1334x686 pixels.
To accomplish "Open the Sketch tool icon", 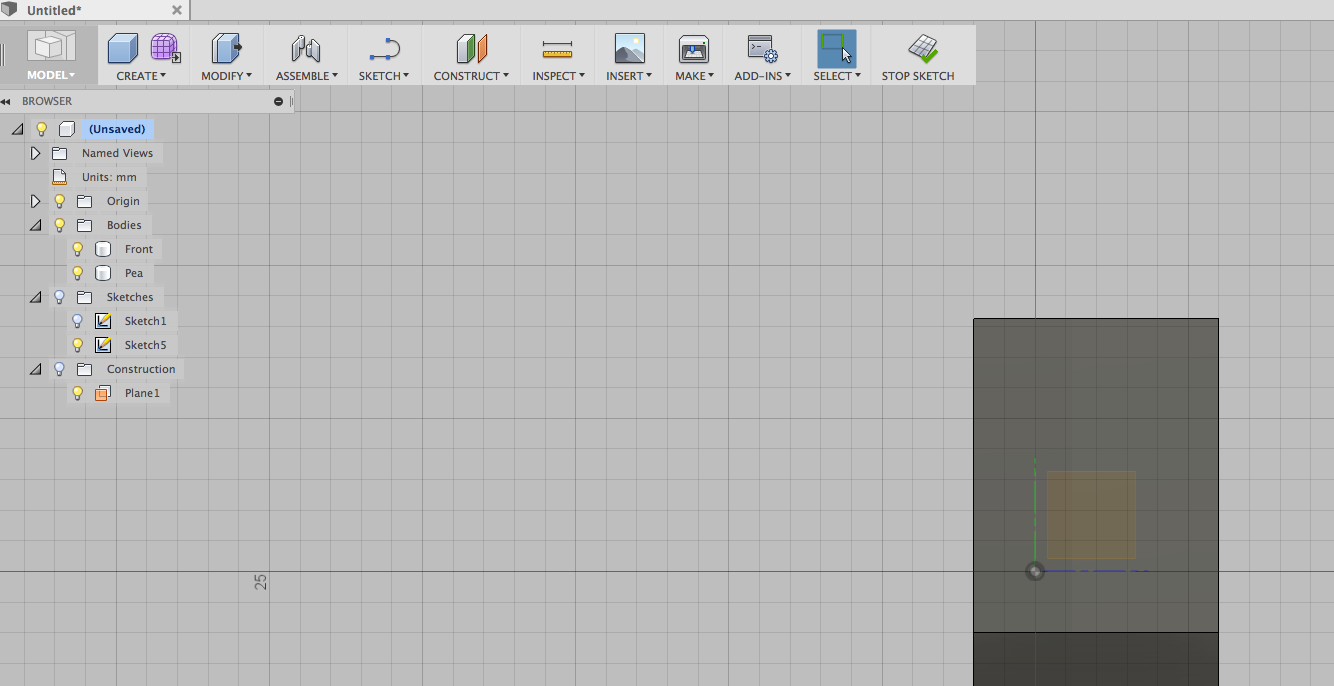I will pyautogui.click(x=384, y=48).
